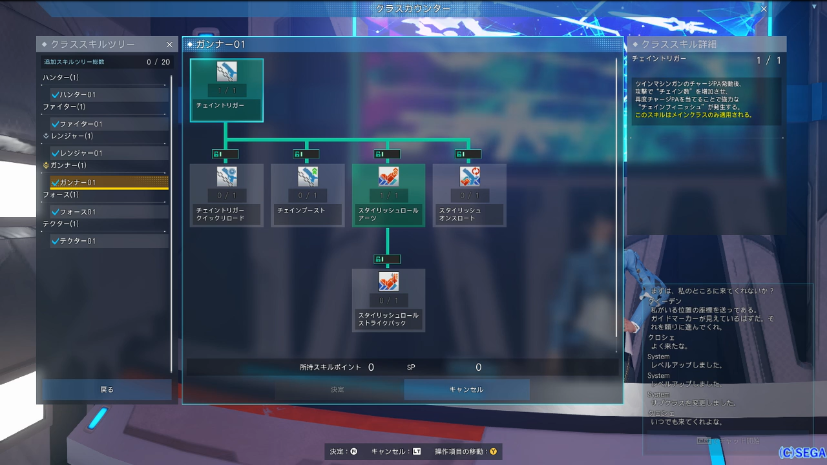Toggle checkmark on ガンナー01 tree
Viewport: 827px width, 465px height.
55,182
